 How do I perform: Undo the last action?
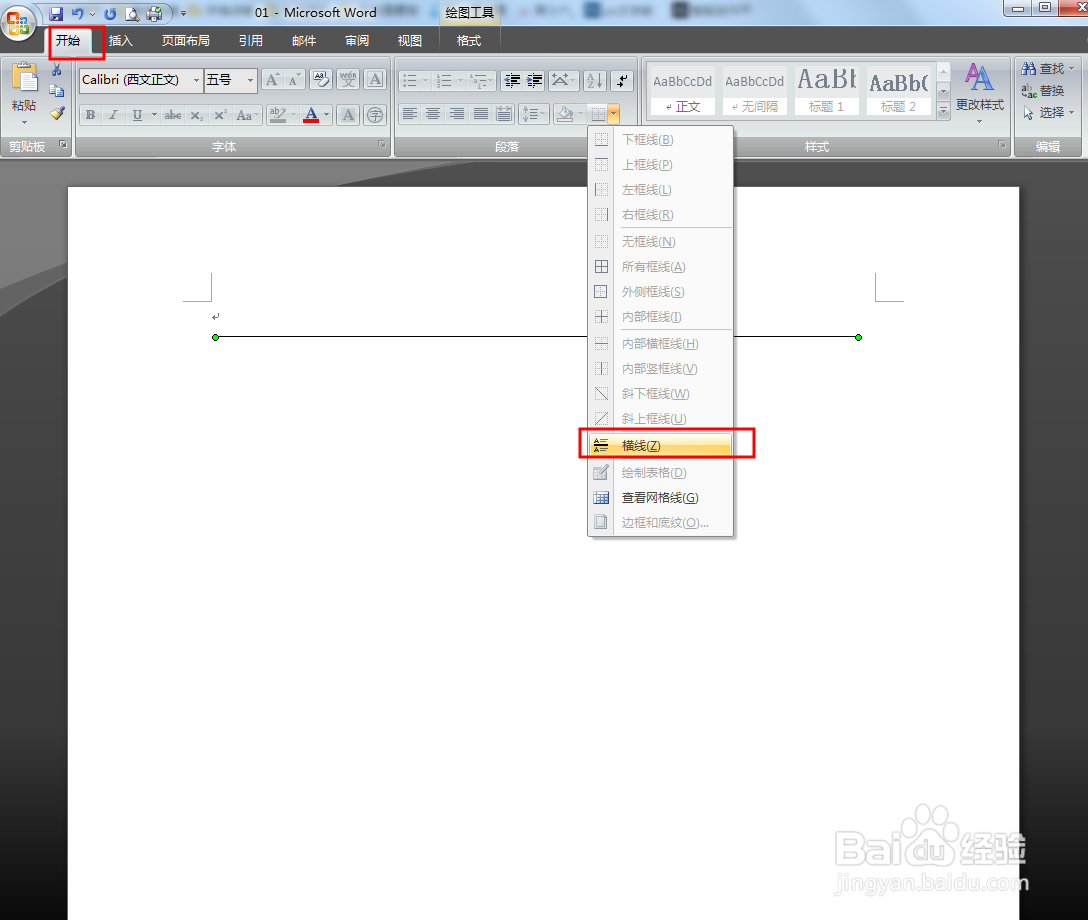pyautogui.click(x=77, y=13)
